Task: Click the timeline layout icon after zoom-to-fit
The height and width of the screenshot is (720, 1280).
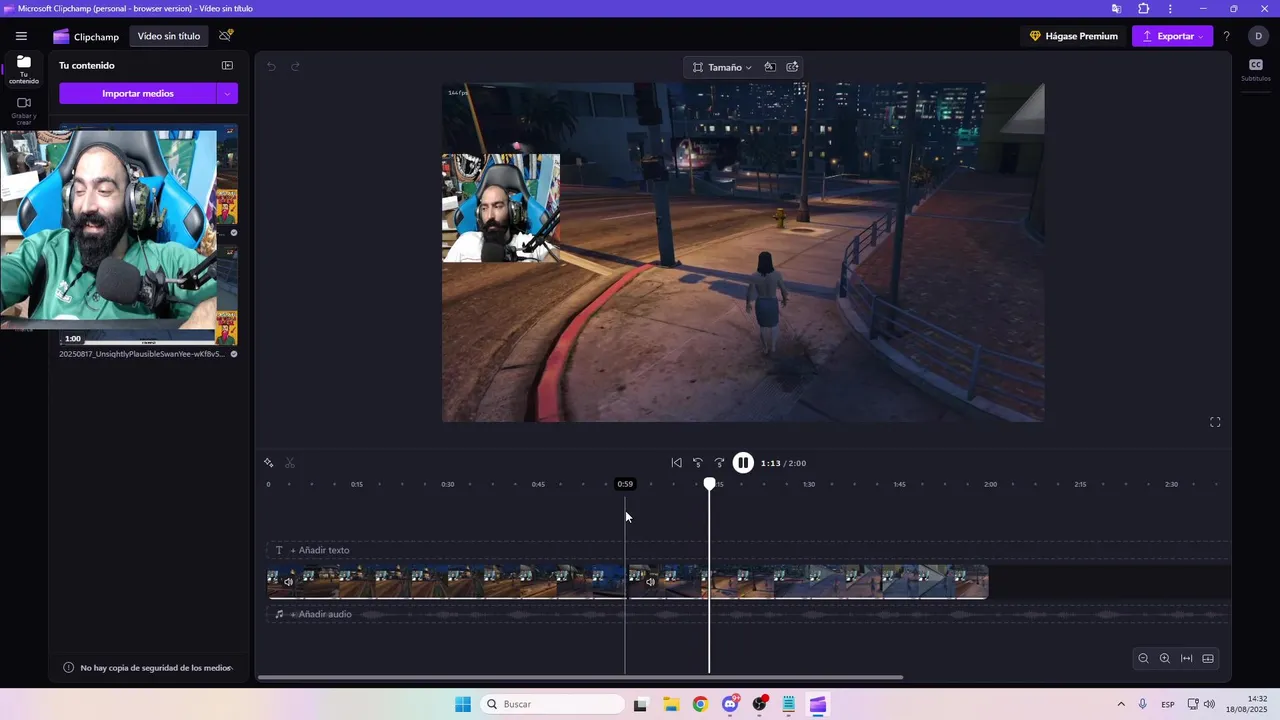Action: tap(1208, 658)
